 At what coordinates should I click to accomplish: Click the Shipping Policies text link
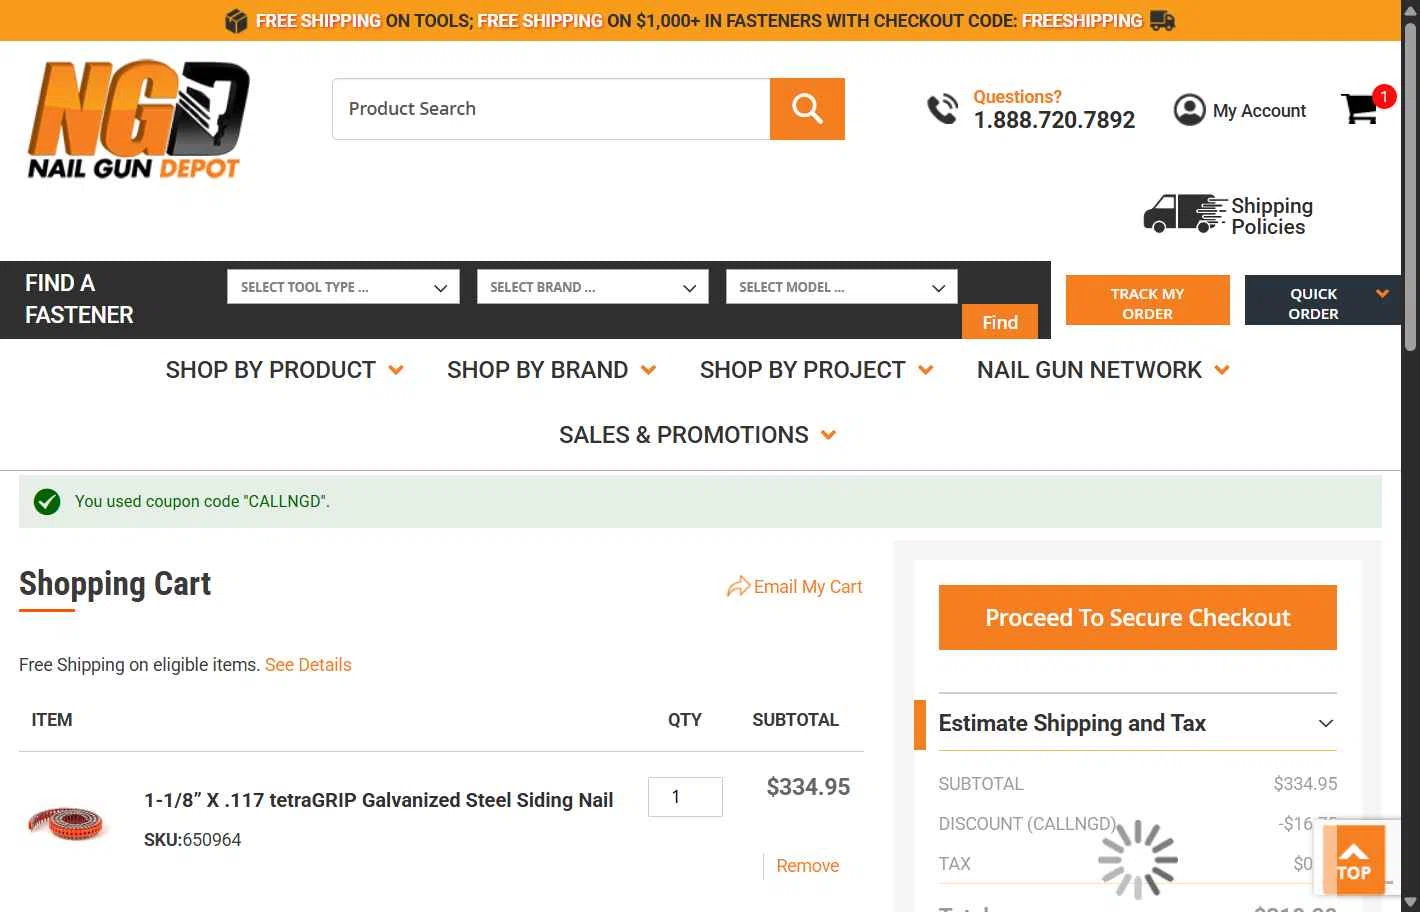(x=1271, y=216)
